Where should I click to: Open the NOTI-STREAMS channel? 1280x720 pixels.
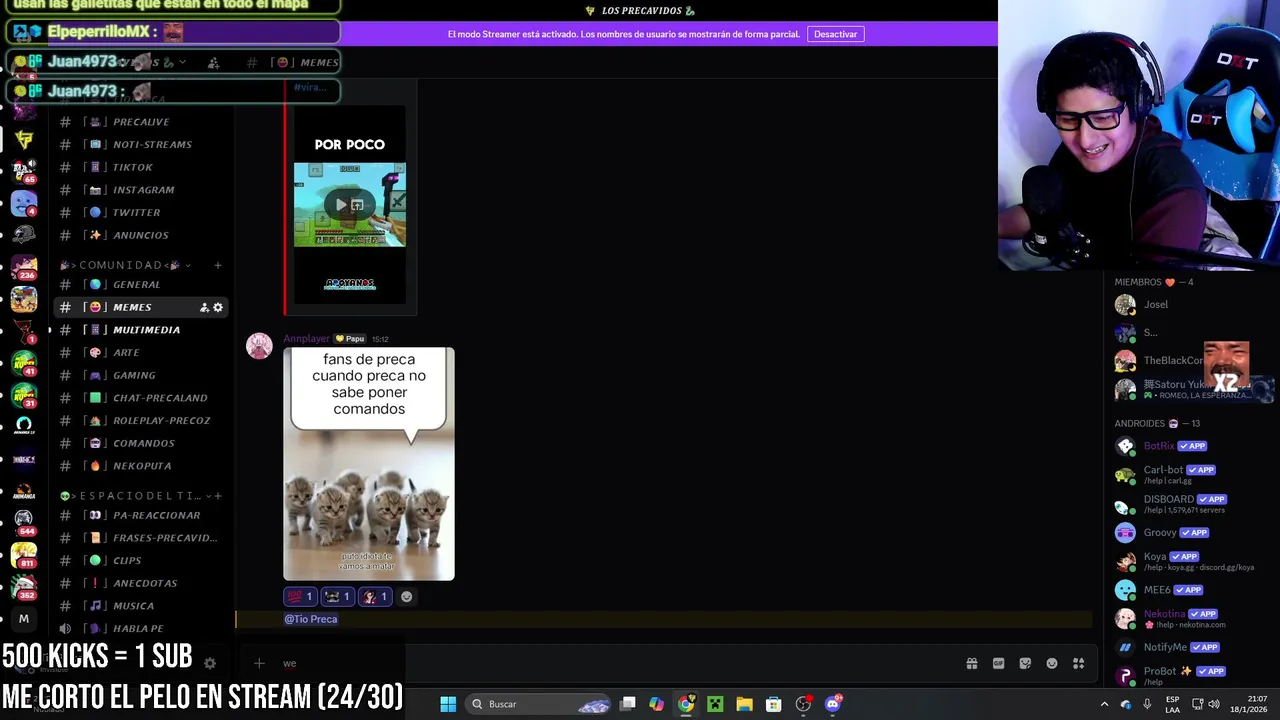tap(141, 144)
